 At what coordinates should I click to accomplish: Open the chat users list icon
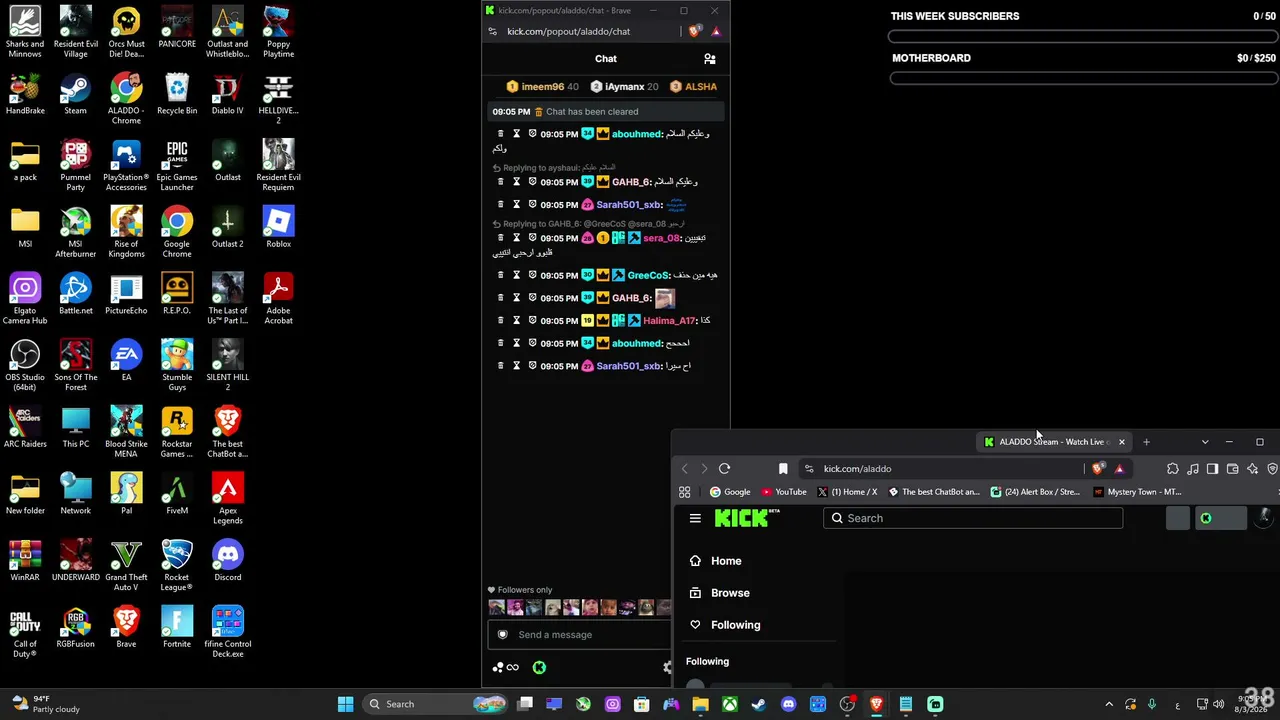point(710,59)
